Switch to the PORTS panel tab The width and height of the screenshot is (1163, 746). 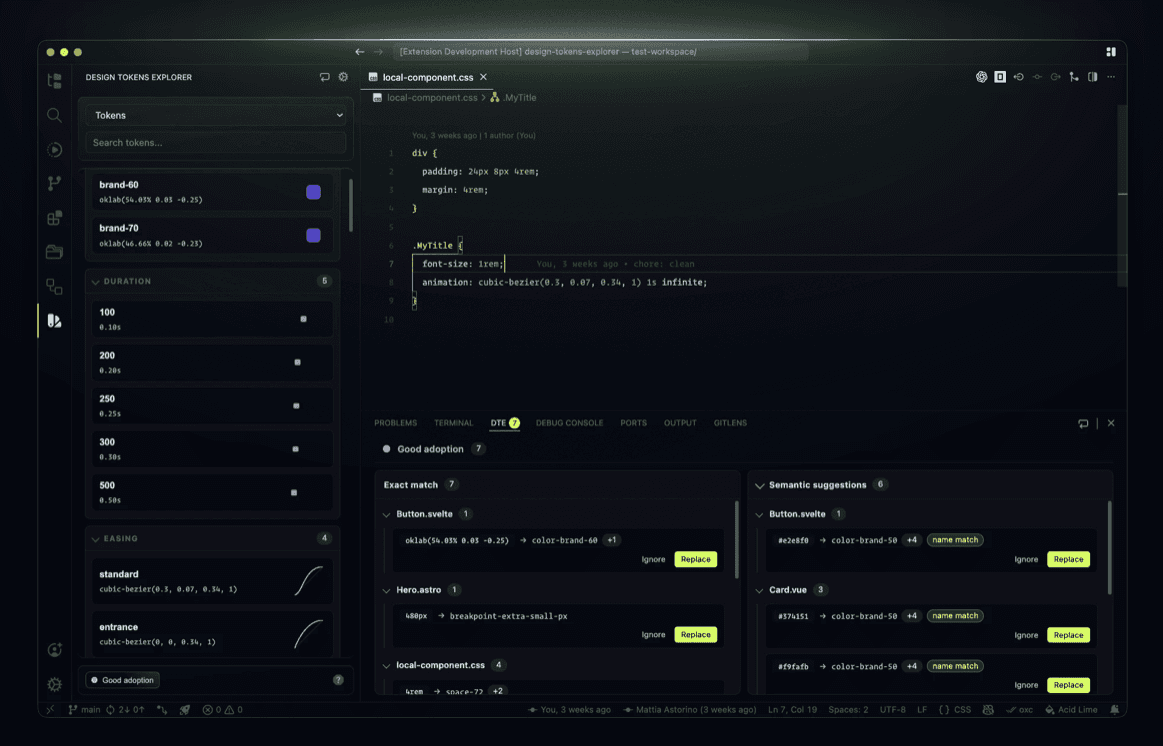pos(633,423)
